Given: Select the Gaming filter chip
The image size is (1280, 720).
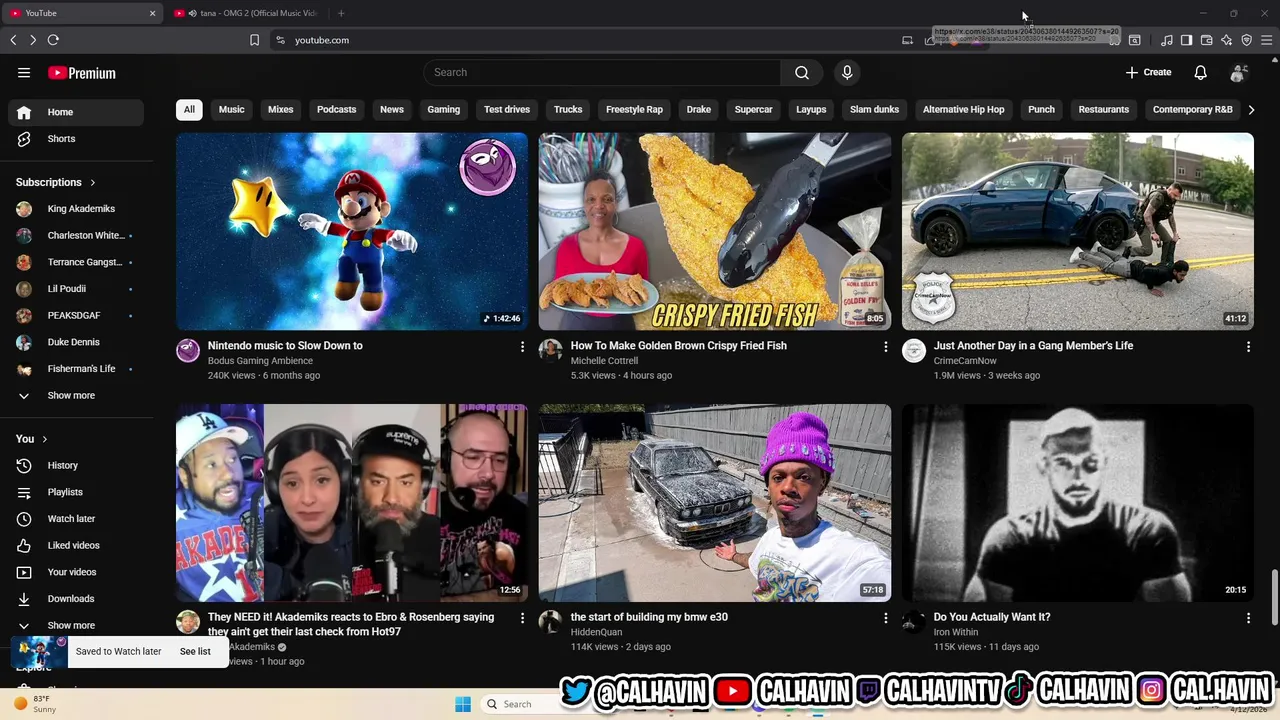Looking at the screenshot, I should point(444,109).
